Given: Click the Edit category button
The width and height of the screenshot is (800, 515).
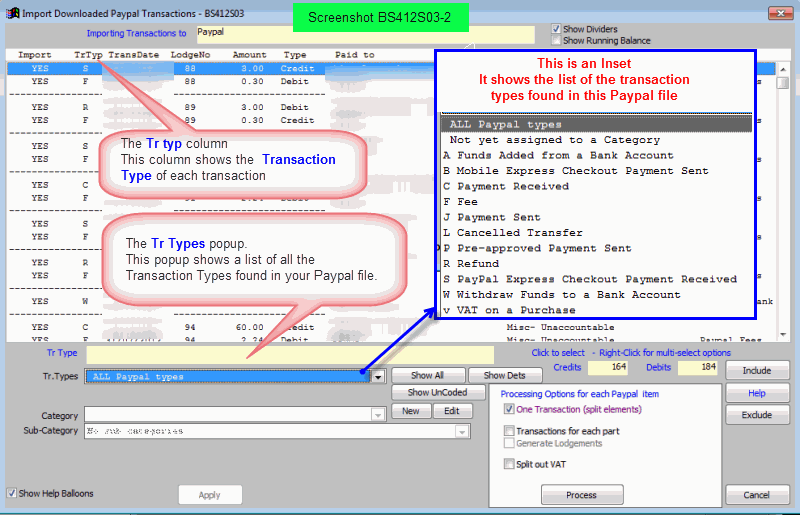Looking at the screenshot, I should pos(452,411).
